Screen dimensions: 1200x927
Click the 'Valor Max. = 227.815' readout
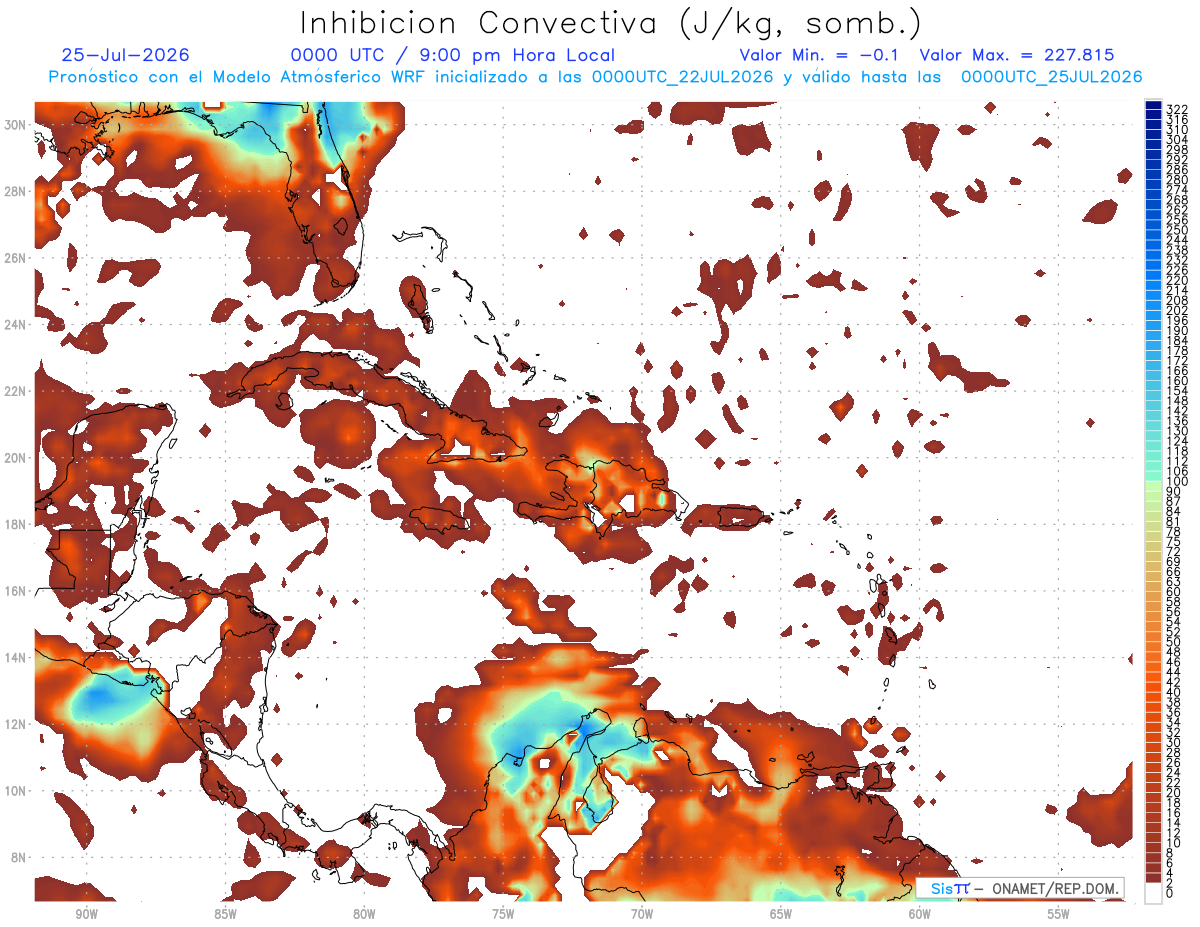(1016, 55)
